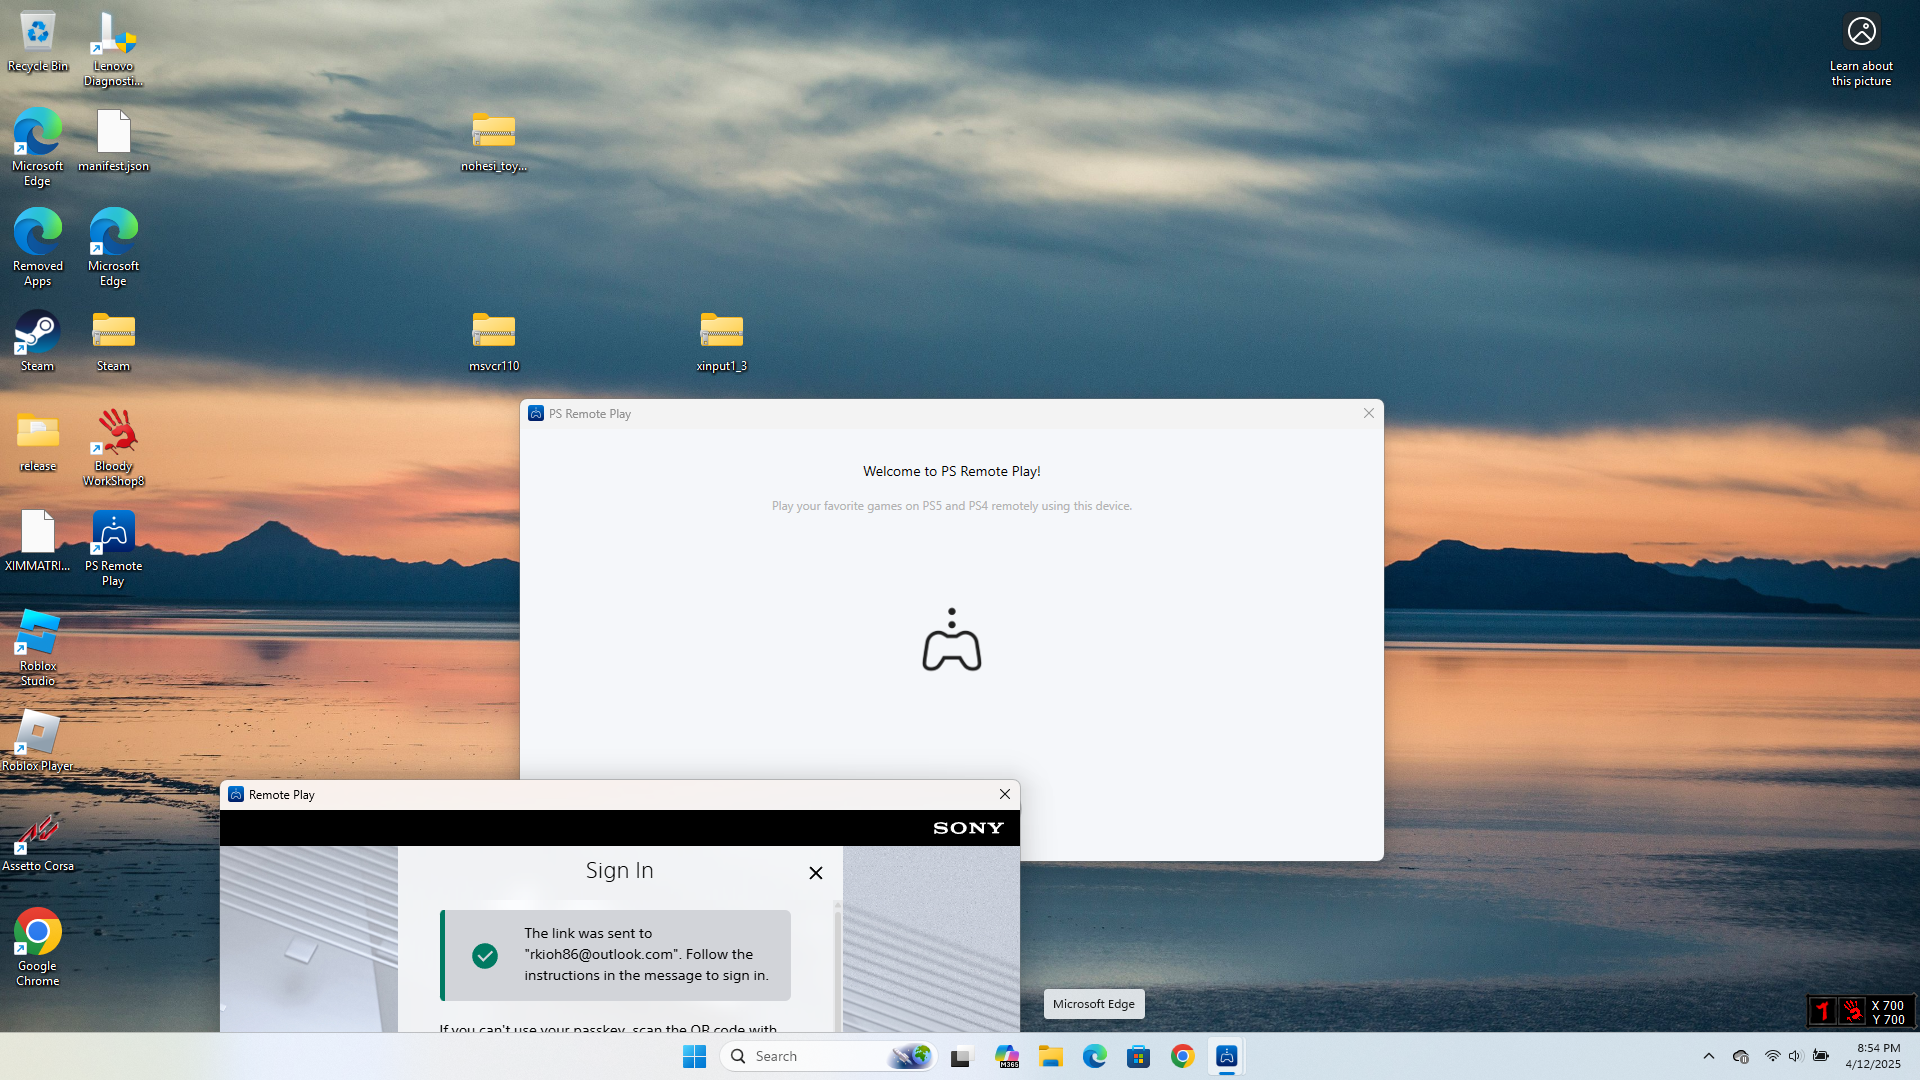
Task: Open Wi-Fi network settings in tray
Action: (1772, 1056)
